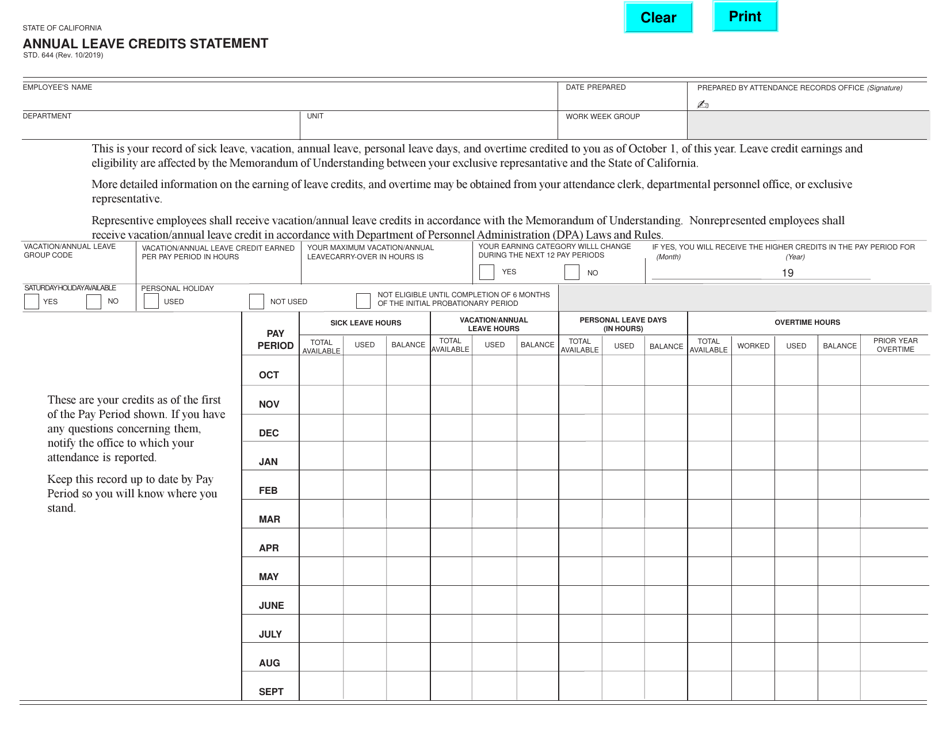950x733 pixels.
Task: Click the Clear button
Action: point(658,17)
